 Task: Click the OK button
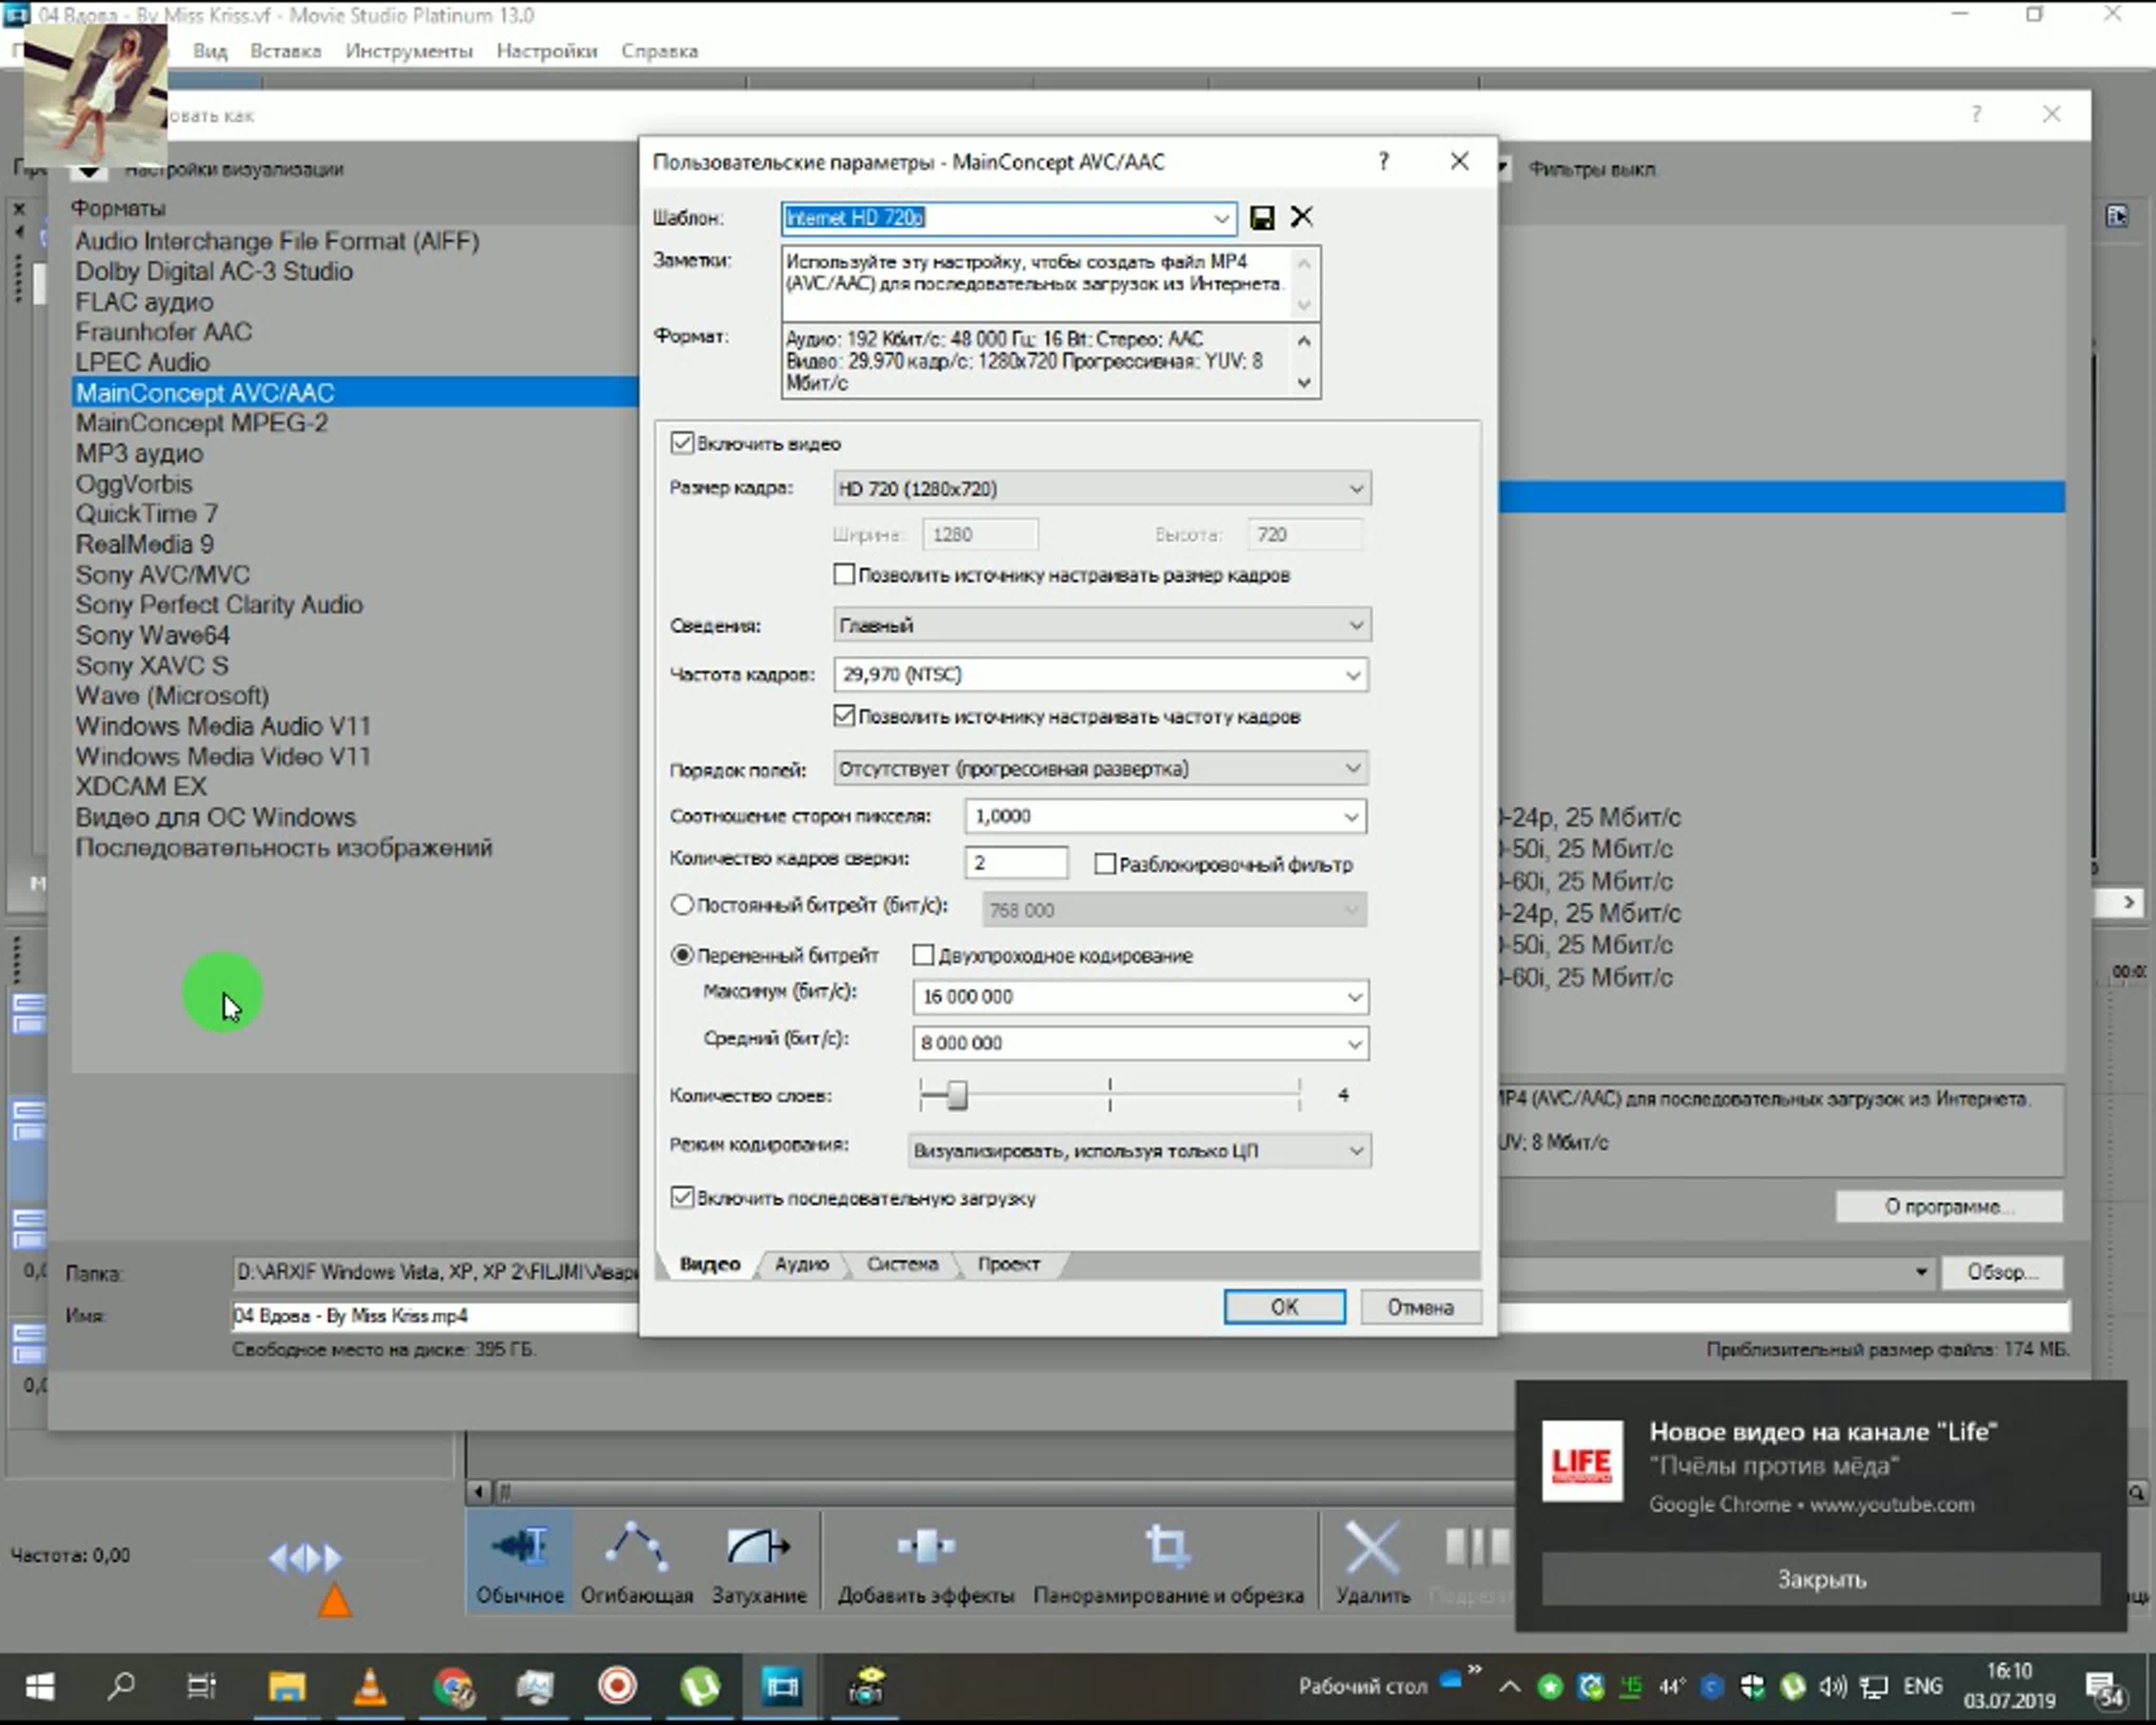tap(1283, 1307)
